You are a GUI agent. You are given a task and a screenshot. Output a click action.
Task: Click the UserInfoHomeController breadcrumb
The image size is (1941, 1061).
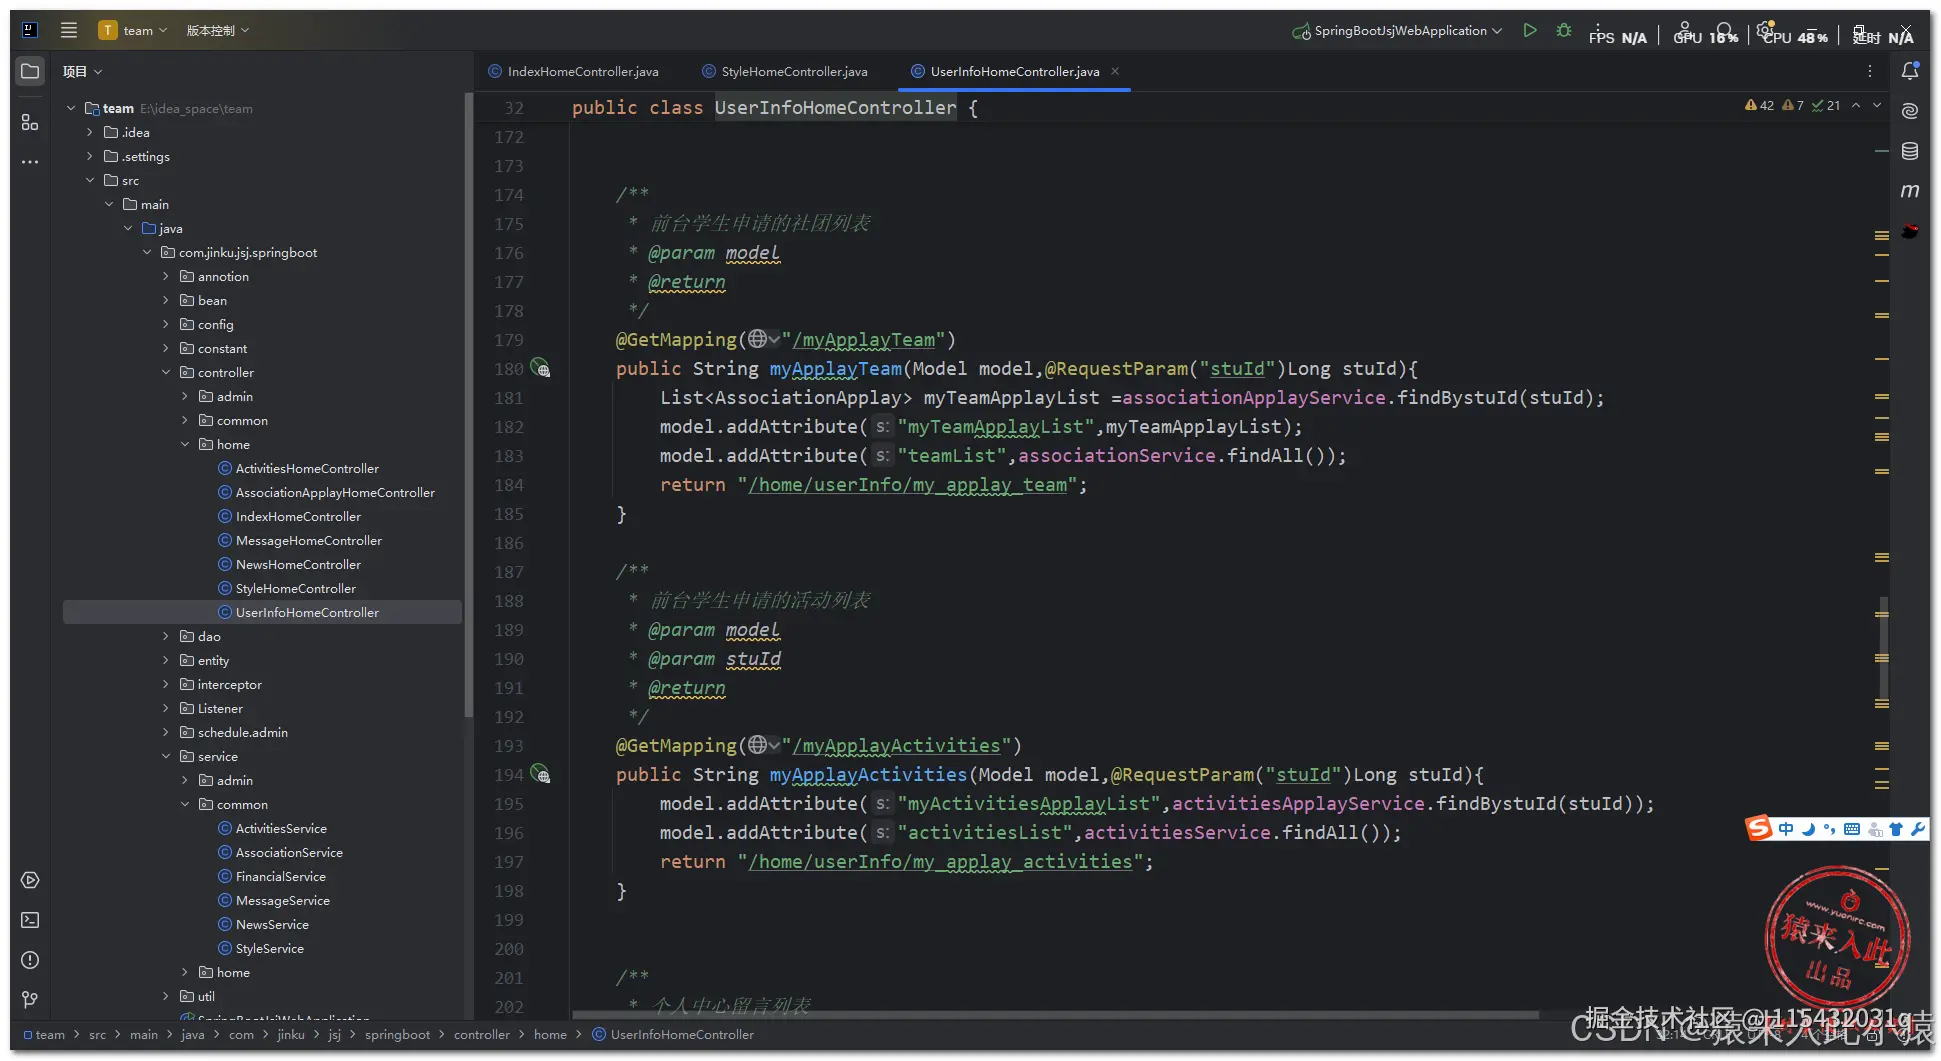(x=673, y=1034)
